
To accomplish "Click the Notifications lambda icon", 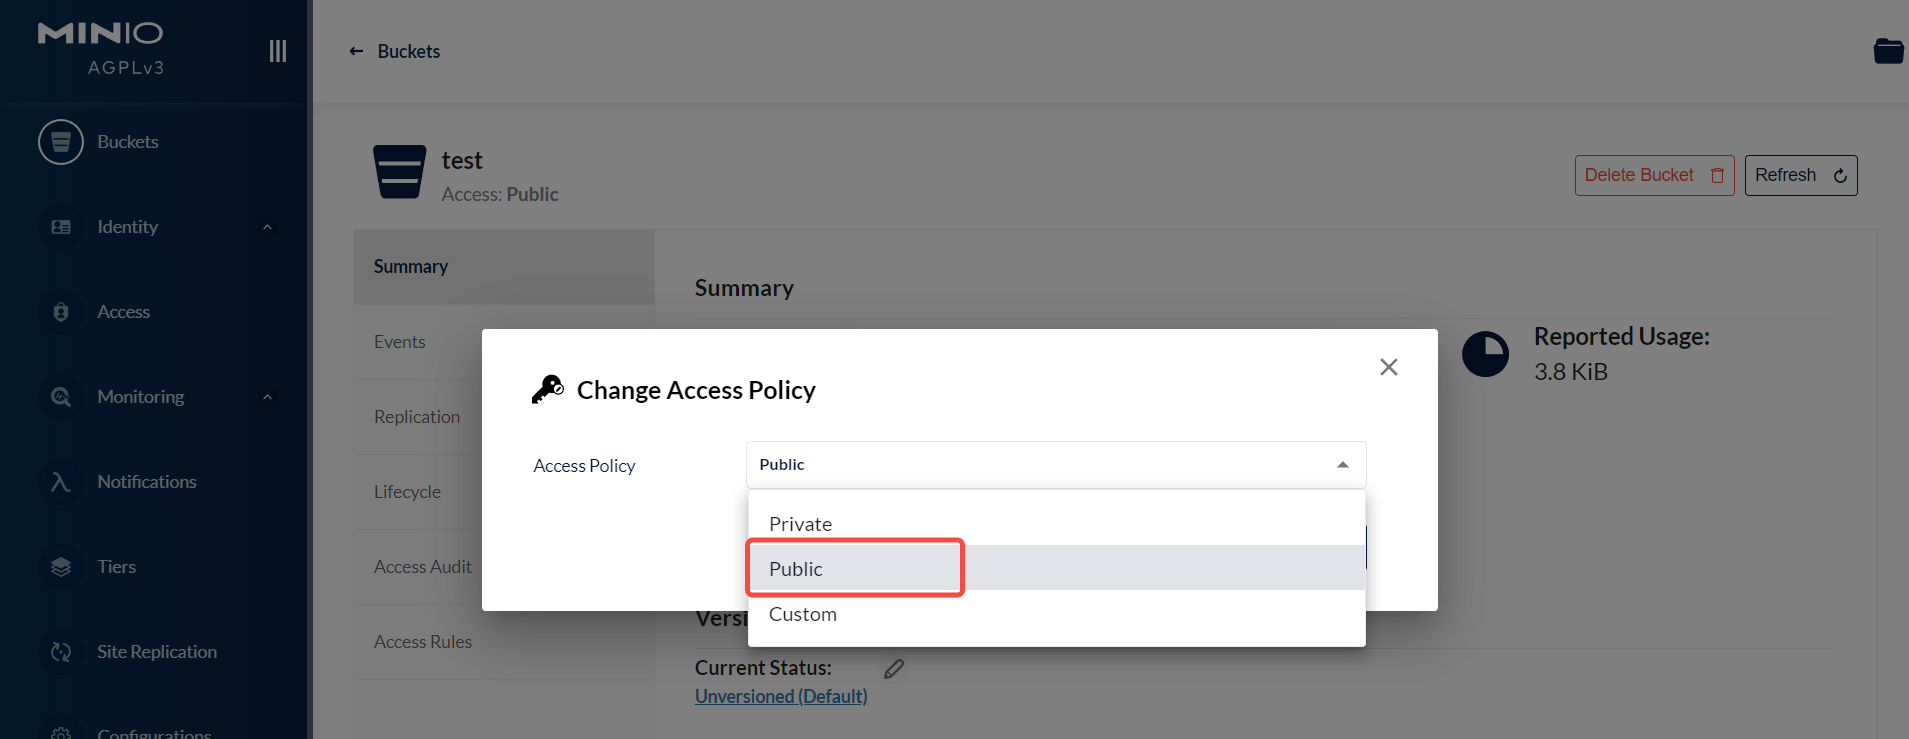I will pyautogui.click(x=60, y=482).
